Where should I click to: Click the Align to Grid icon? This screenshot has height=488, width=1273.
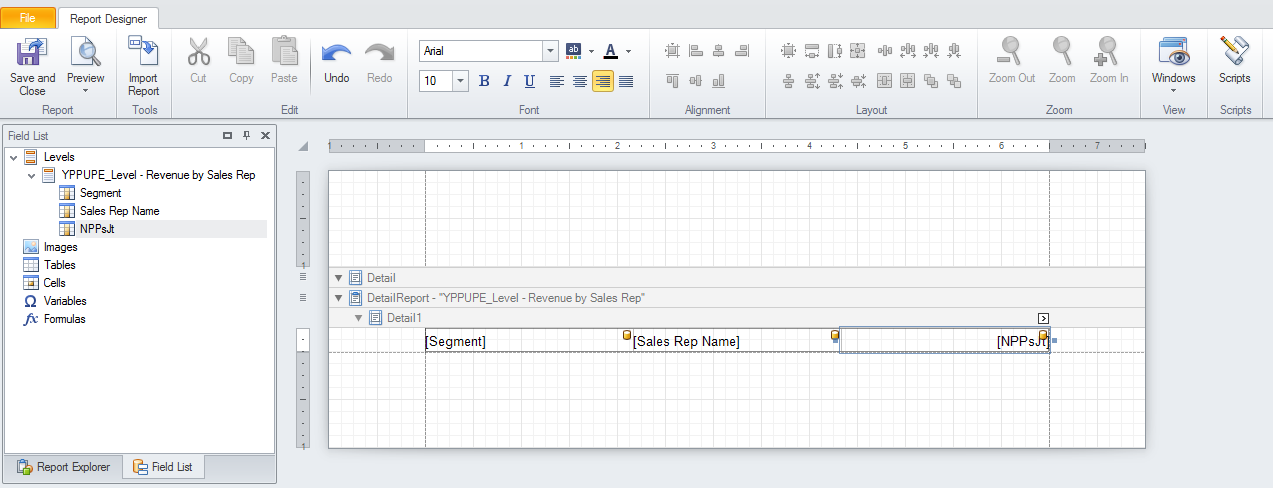coord(672,50)
